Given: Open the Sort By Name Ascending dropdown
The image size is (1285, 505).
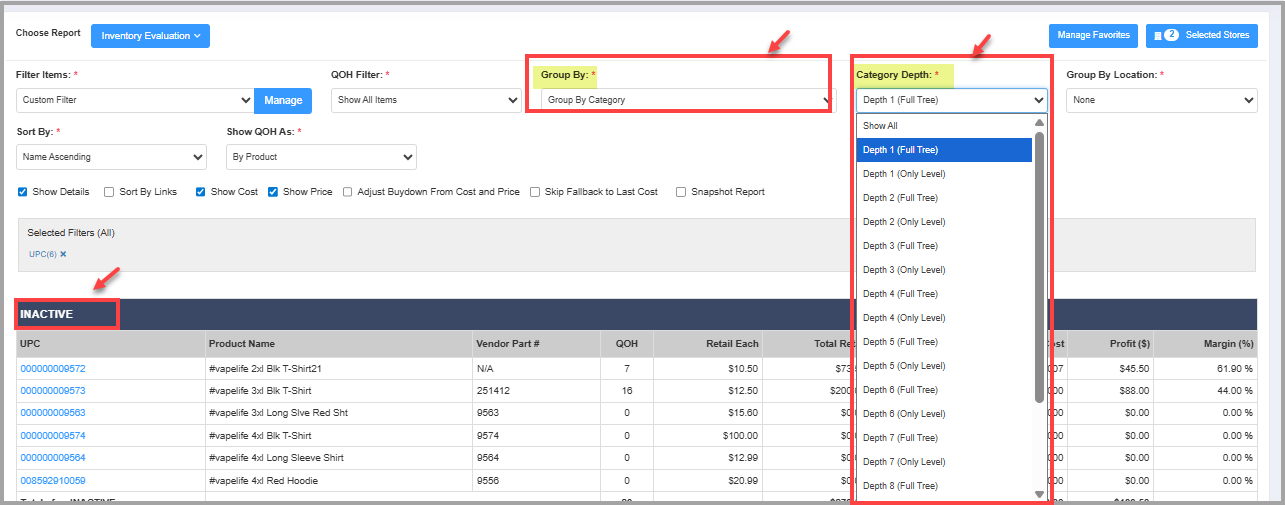Looking at the screenshot, I should [112, 157].
